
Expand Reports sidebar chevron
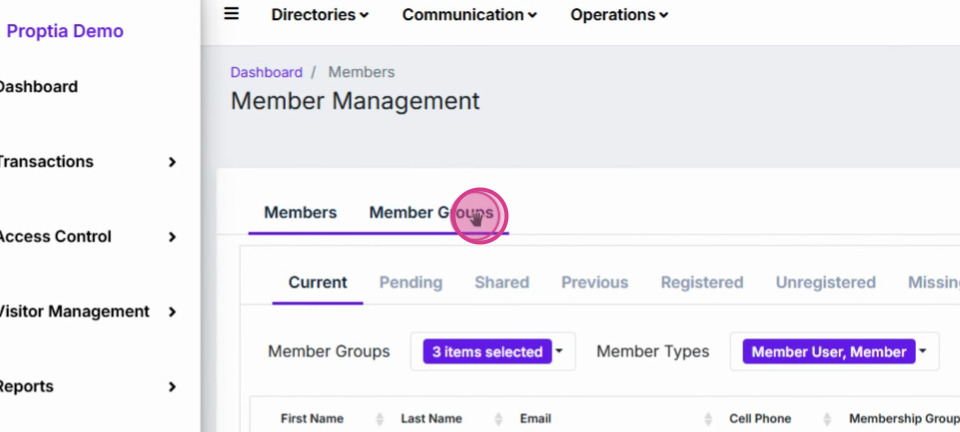(x=172, y=387)
